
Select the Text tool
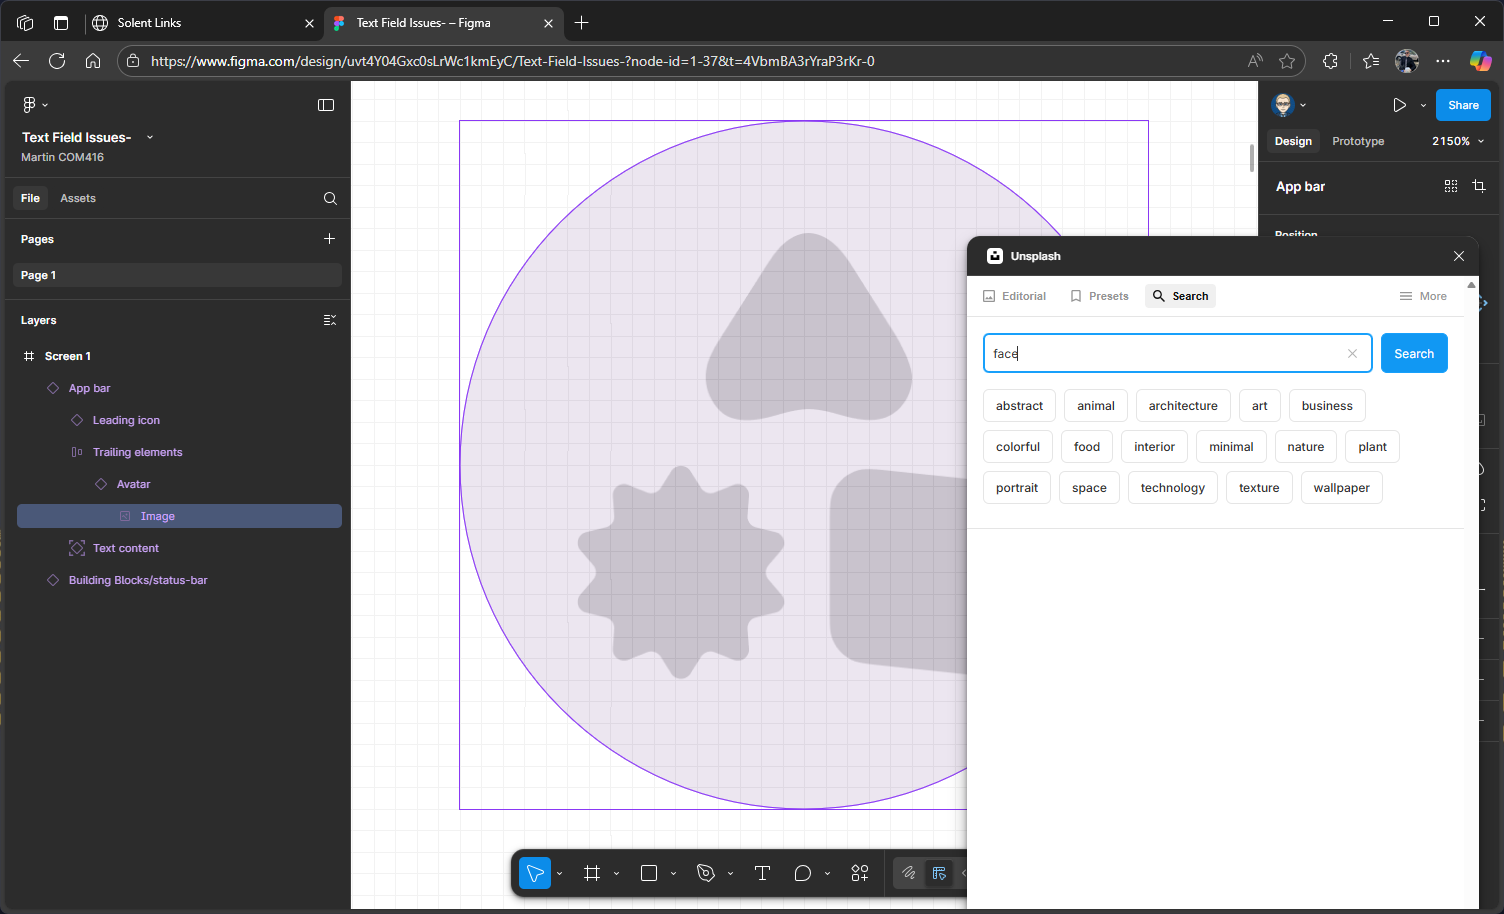tap(762, 873)
